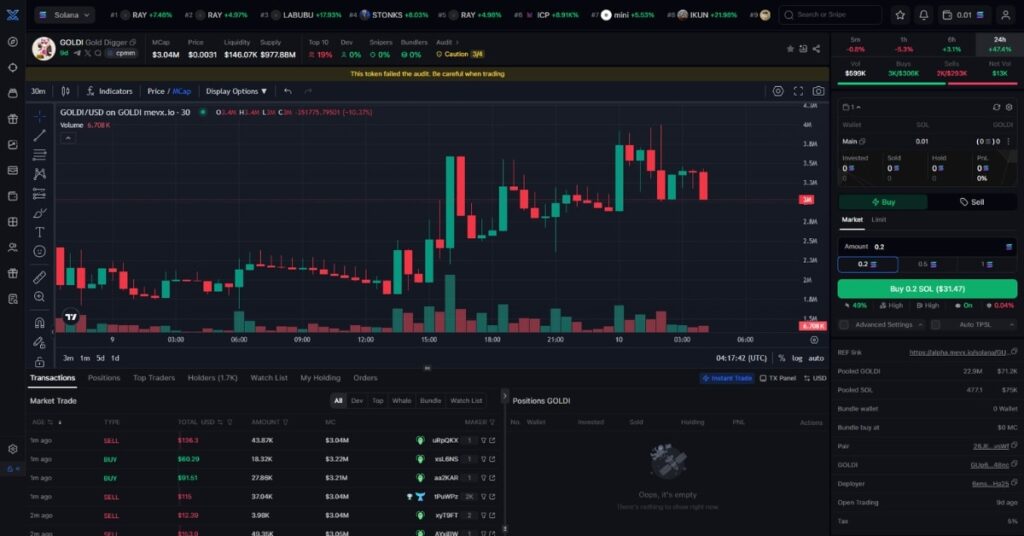This screenshot has width=1024, height=536.
Task: Enter fullscreen chart mode
Action: (x=798, y=91)
